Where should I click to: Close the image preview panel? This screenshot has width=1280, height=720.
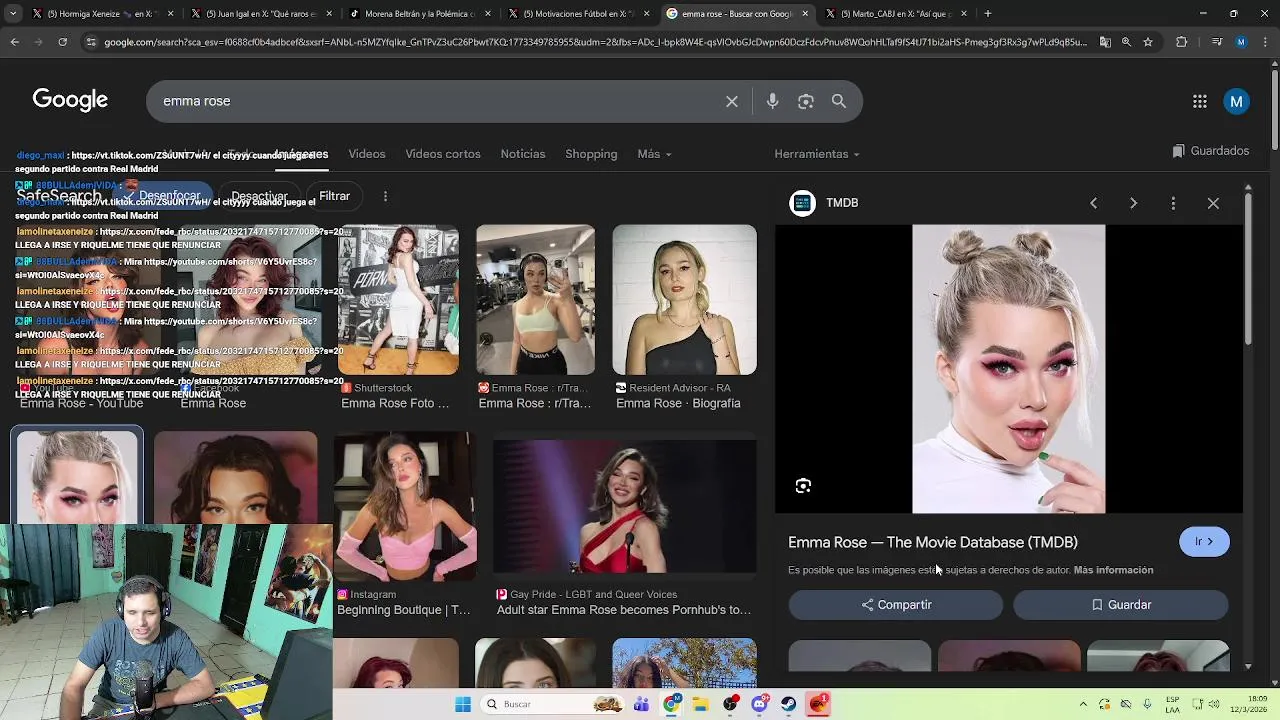(1213, 203)
